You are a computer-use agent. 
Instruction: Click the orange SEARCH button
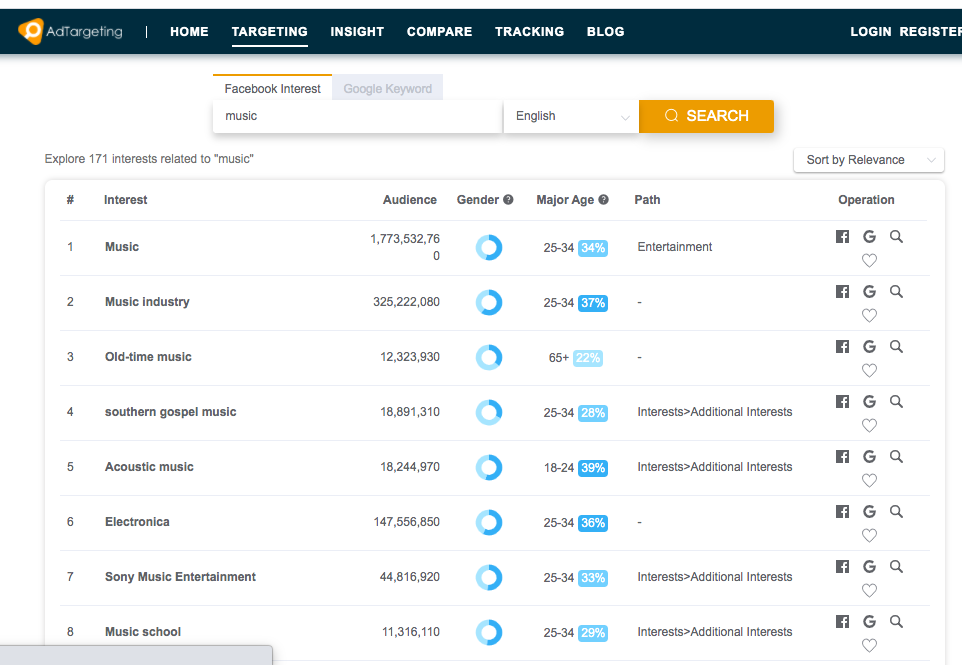tap(706, 116)
